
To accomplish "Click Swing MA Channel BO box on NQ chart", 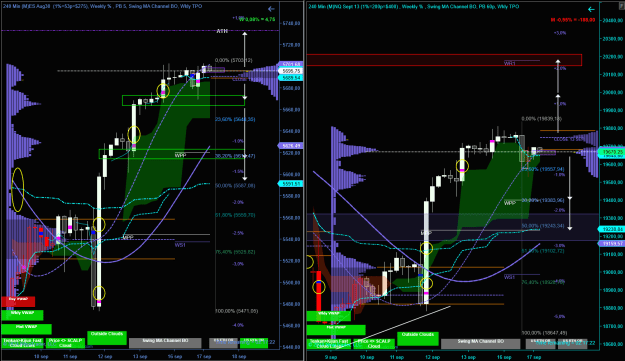I will (481, 343).
